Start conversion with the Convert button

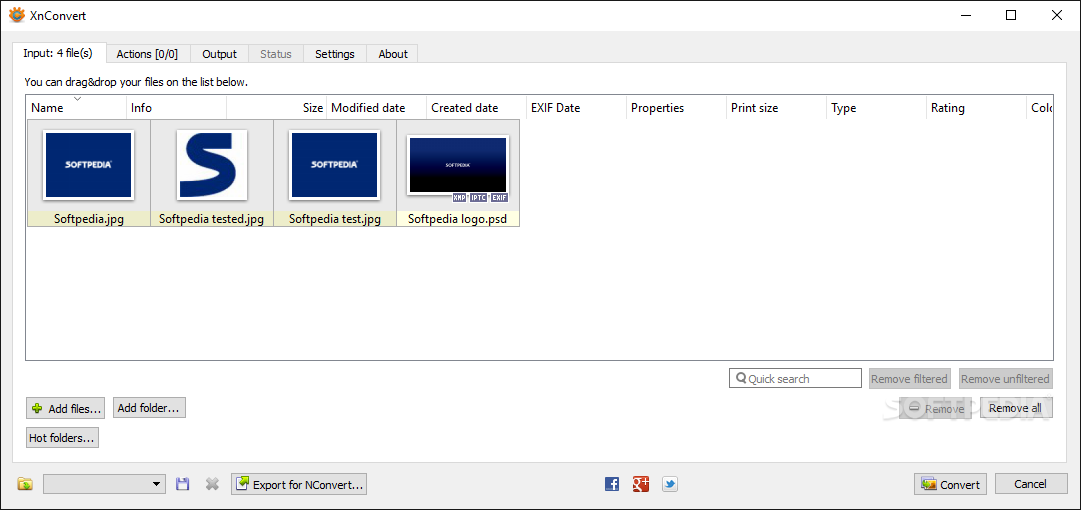click(951, 484)
